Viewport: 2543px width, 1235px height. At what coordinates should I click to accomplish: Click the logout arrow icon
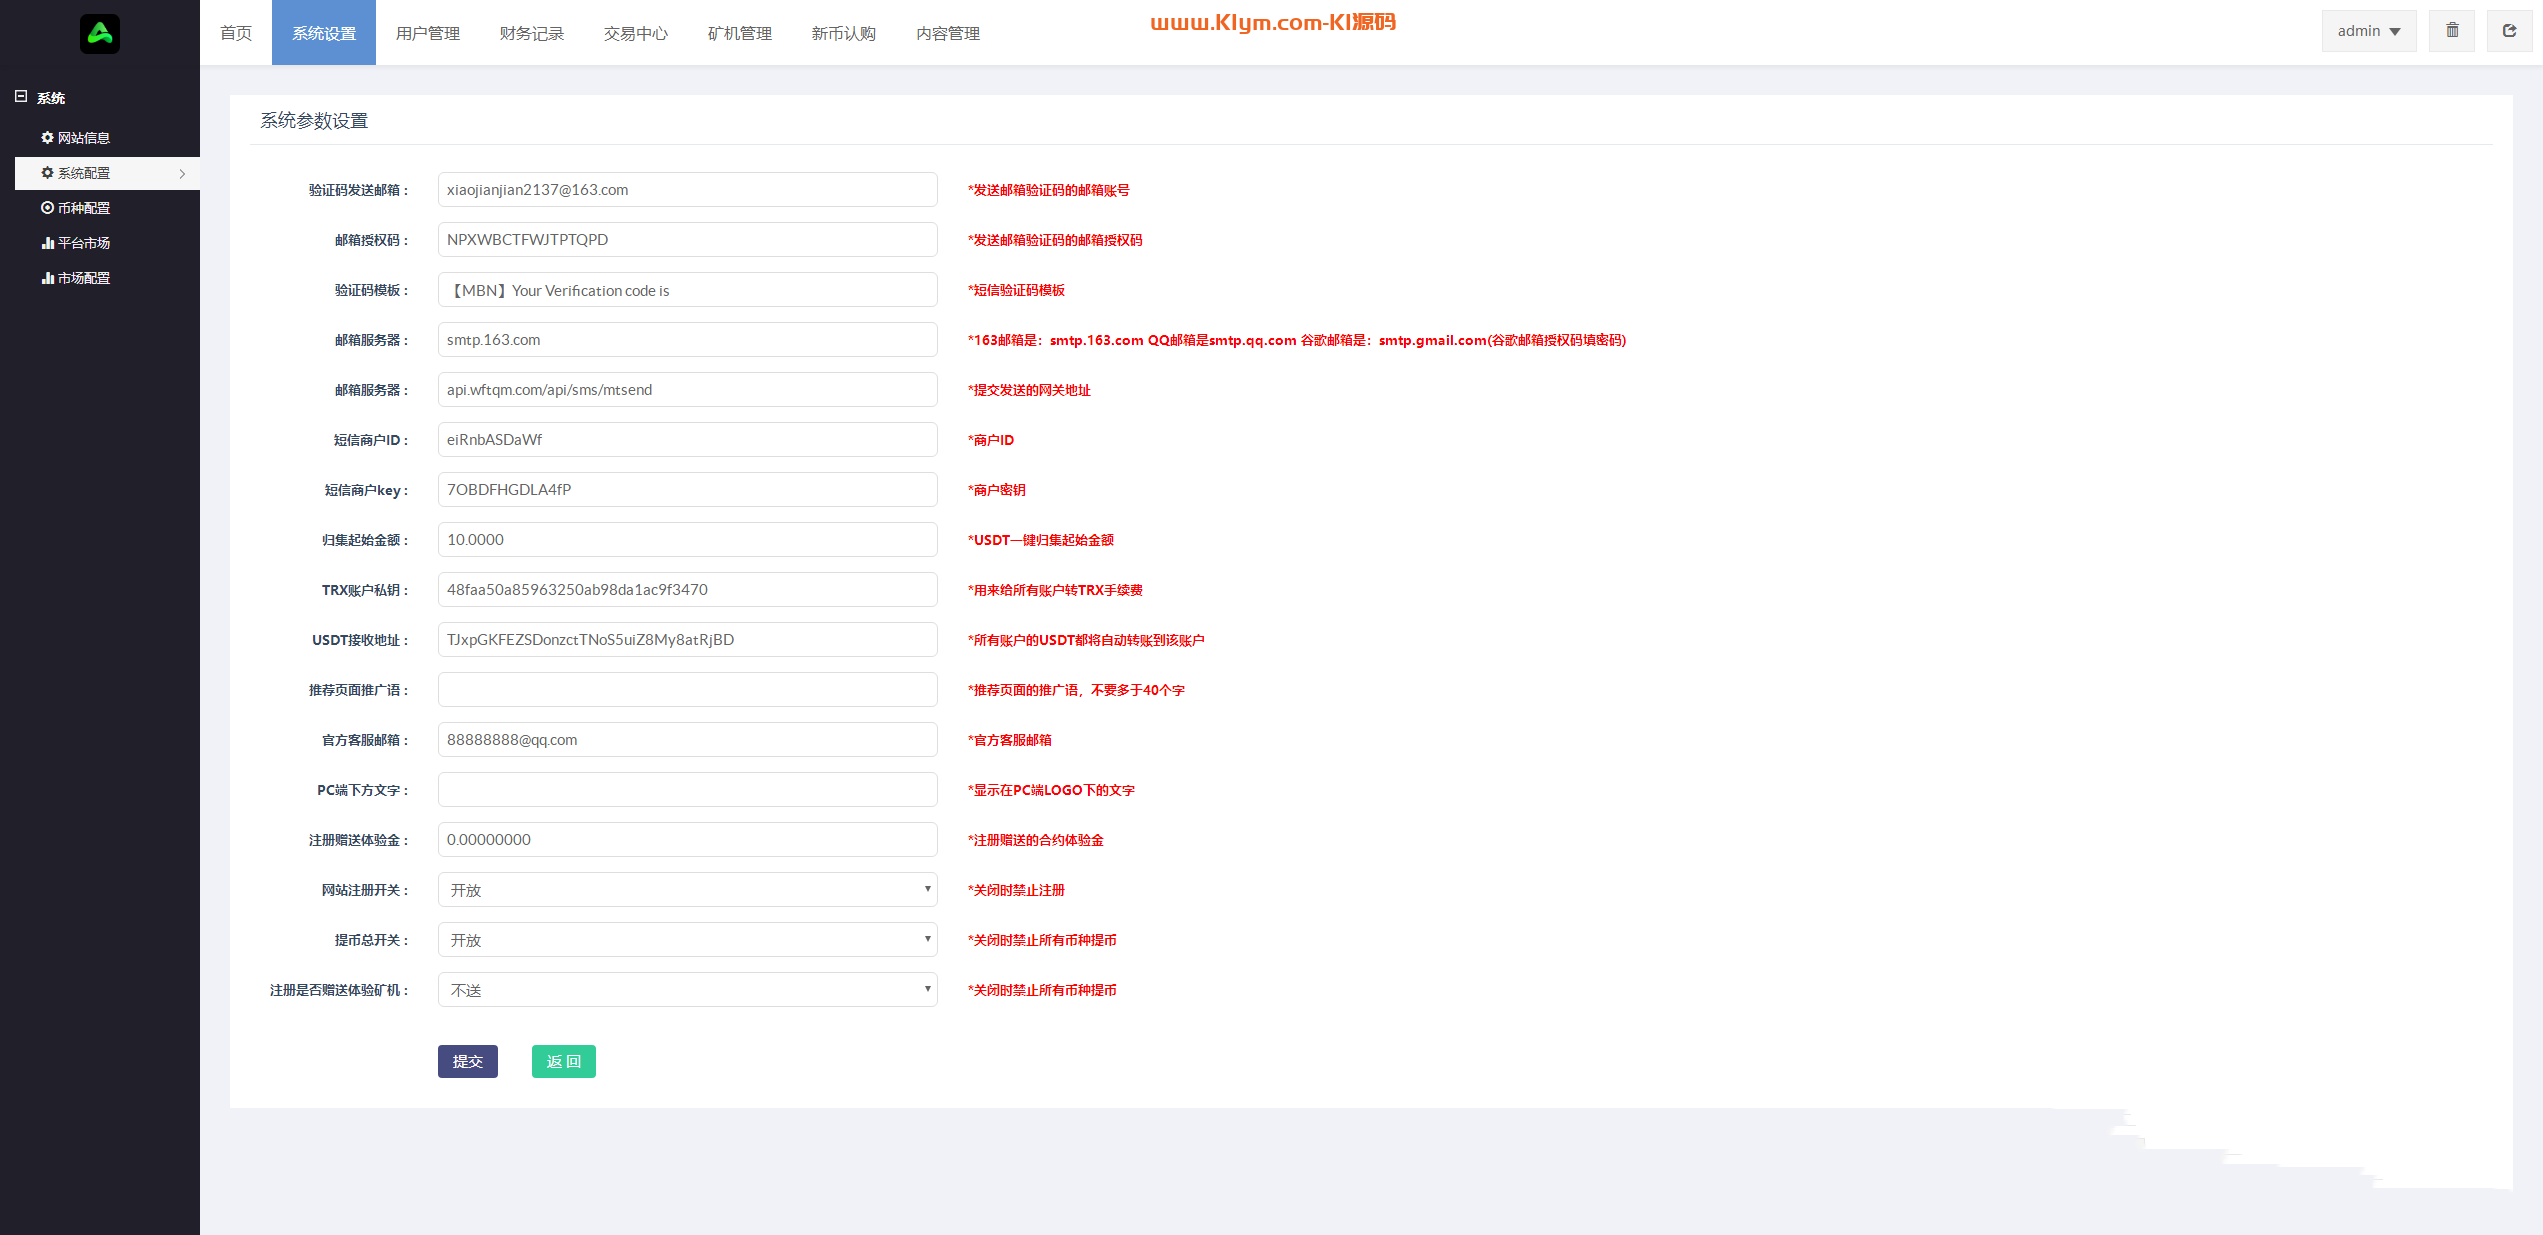[x=2509, y=31]
